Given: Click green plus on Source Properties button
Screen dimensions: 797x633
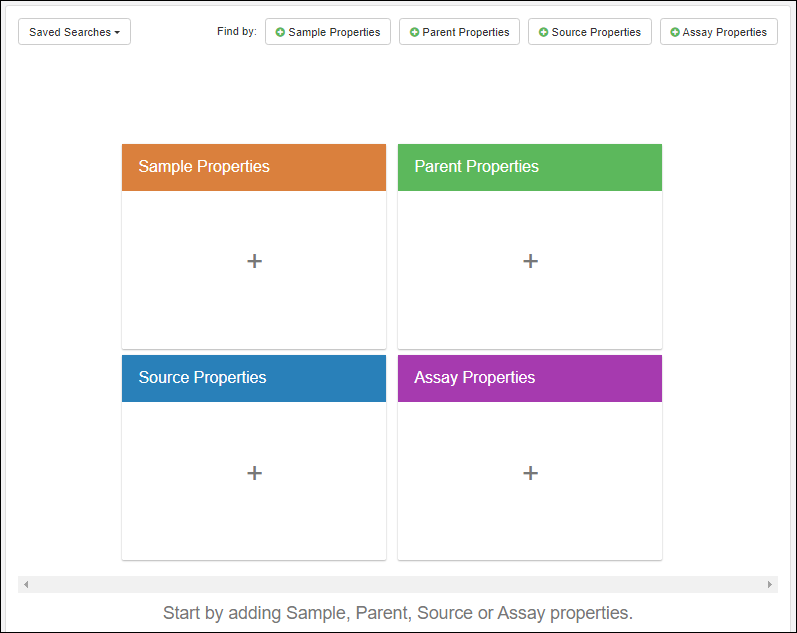Looking at the screenshot, I should click(543, 32).
